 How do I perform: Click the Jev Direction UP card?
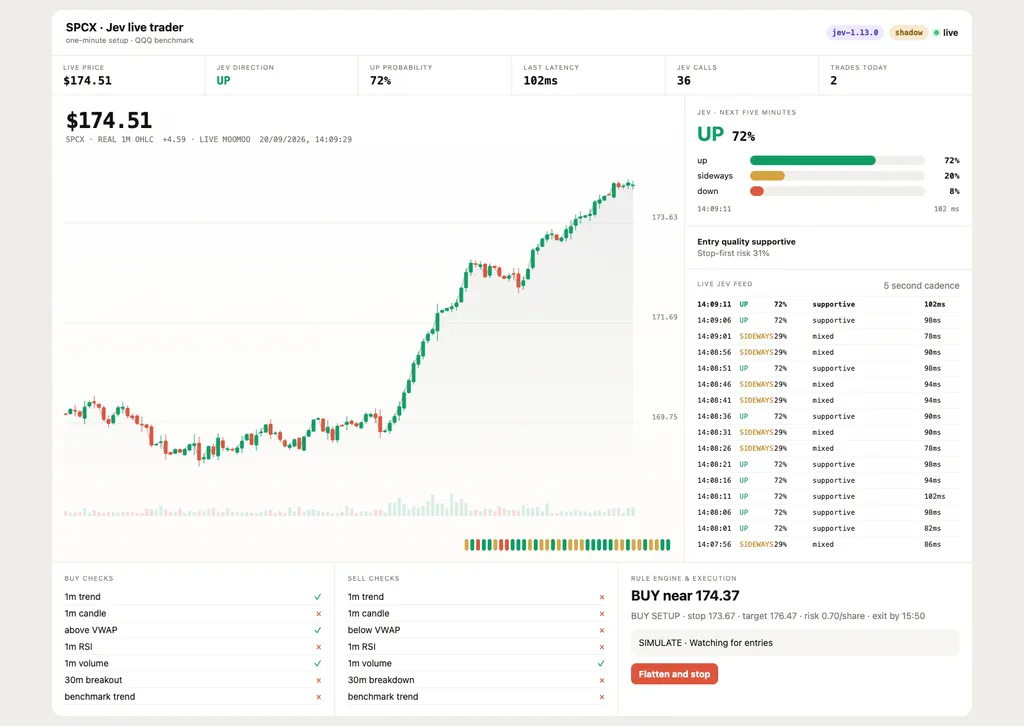pos(281,76)
